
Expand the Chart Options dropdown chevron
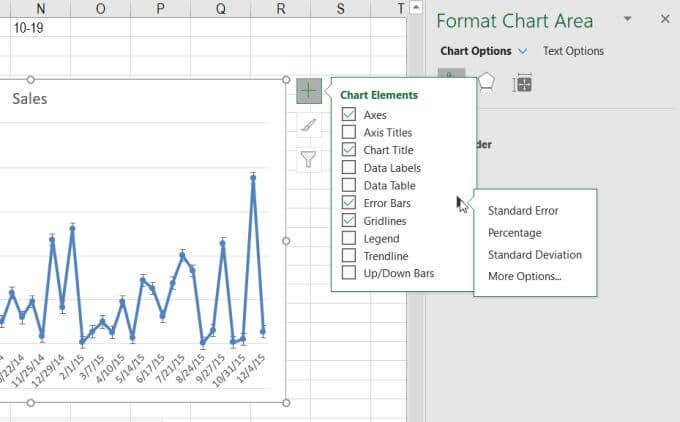click(x=522, y=51)
